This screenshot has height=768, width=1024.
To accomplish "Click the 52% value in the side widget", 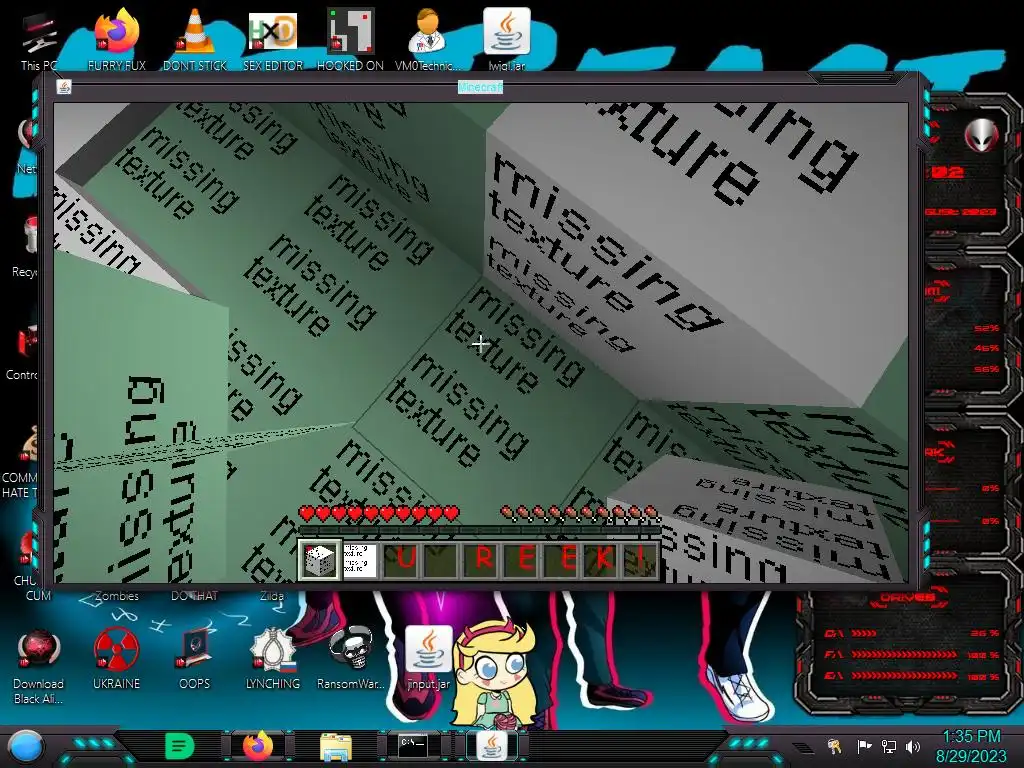I will click(986, 328).
